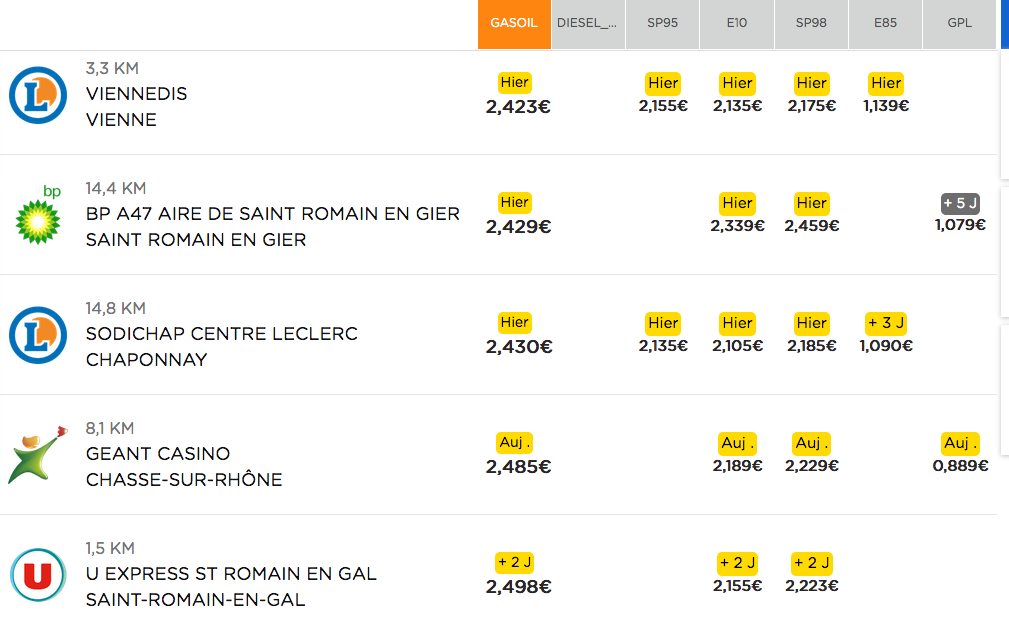
Task: Select the SP98 fuel tab
Action: (811, 24)
